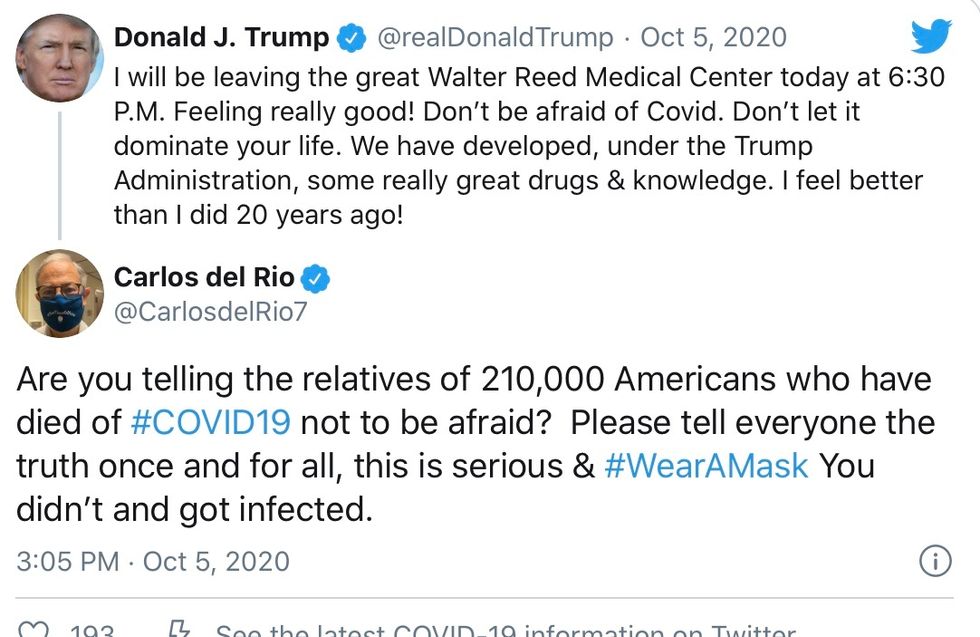Screen dimensions: 980x637
Task: Click Carlos del Rio's verified badge
Action: (316, 278)
